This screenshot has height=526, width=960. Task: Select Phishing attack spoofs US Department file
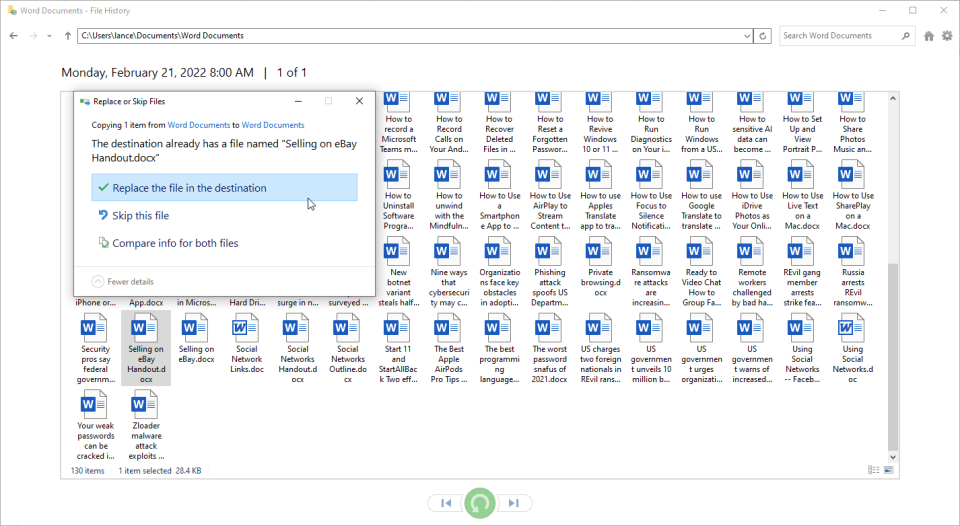[550, 272]
